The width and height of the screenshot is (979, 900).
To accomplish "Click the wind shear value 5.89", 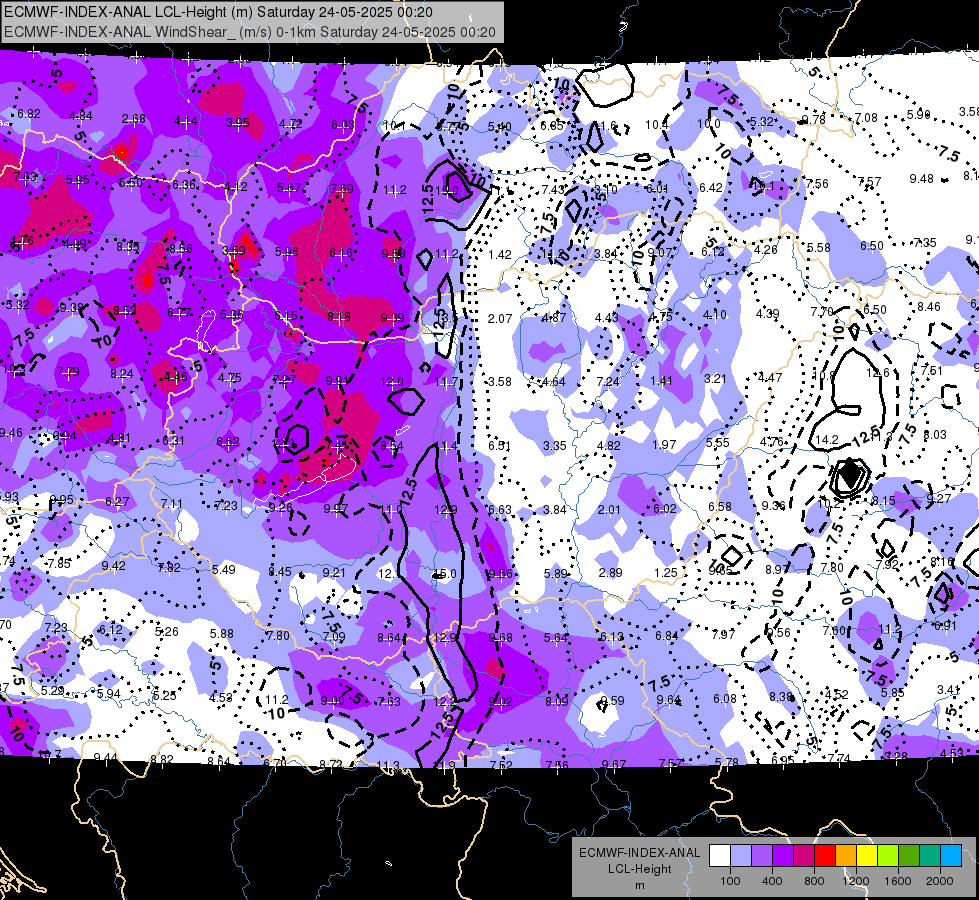I will click(x=555, y=573).
